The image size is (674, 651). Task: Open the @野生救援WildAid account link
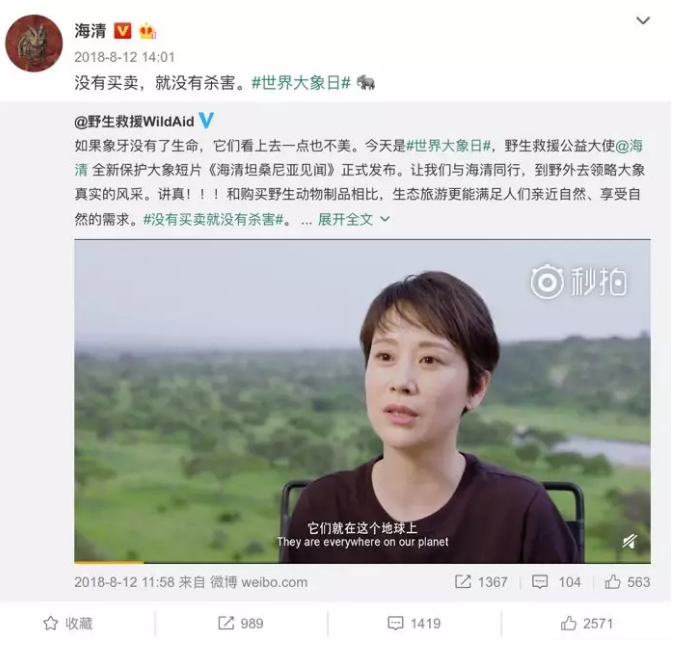coord(134,121)
